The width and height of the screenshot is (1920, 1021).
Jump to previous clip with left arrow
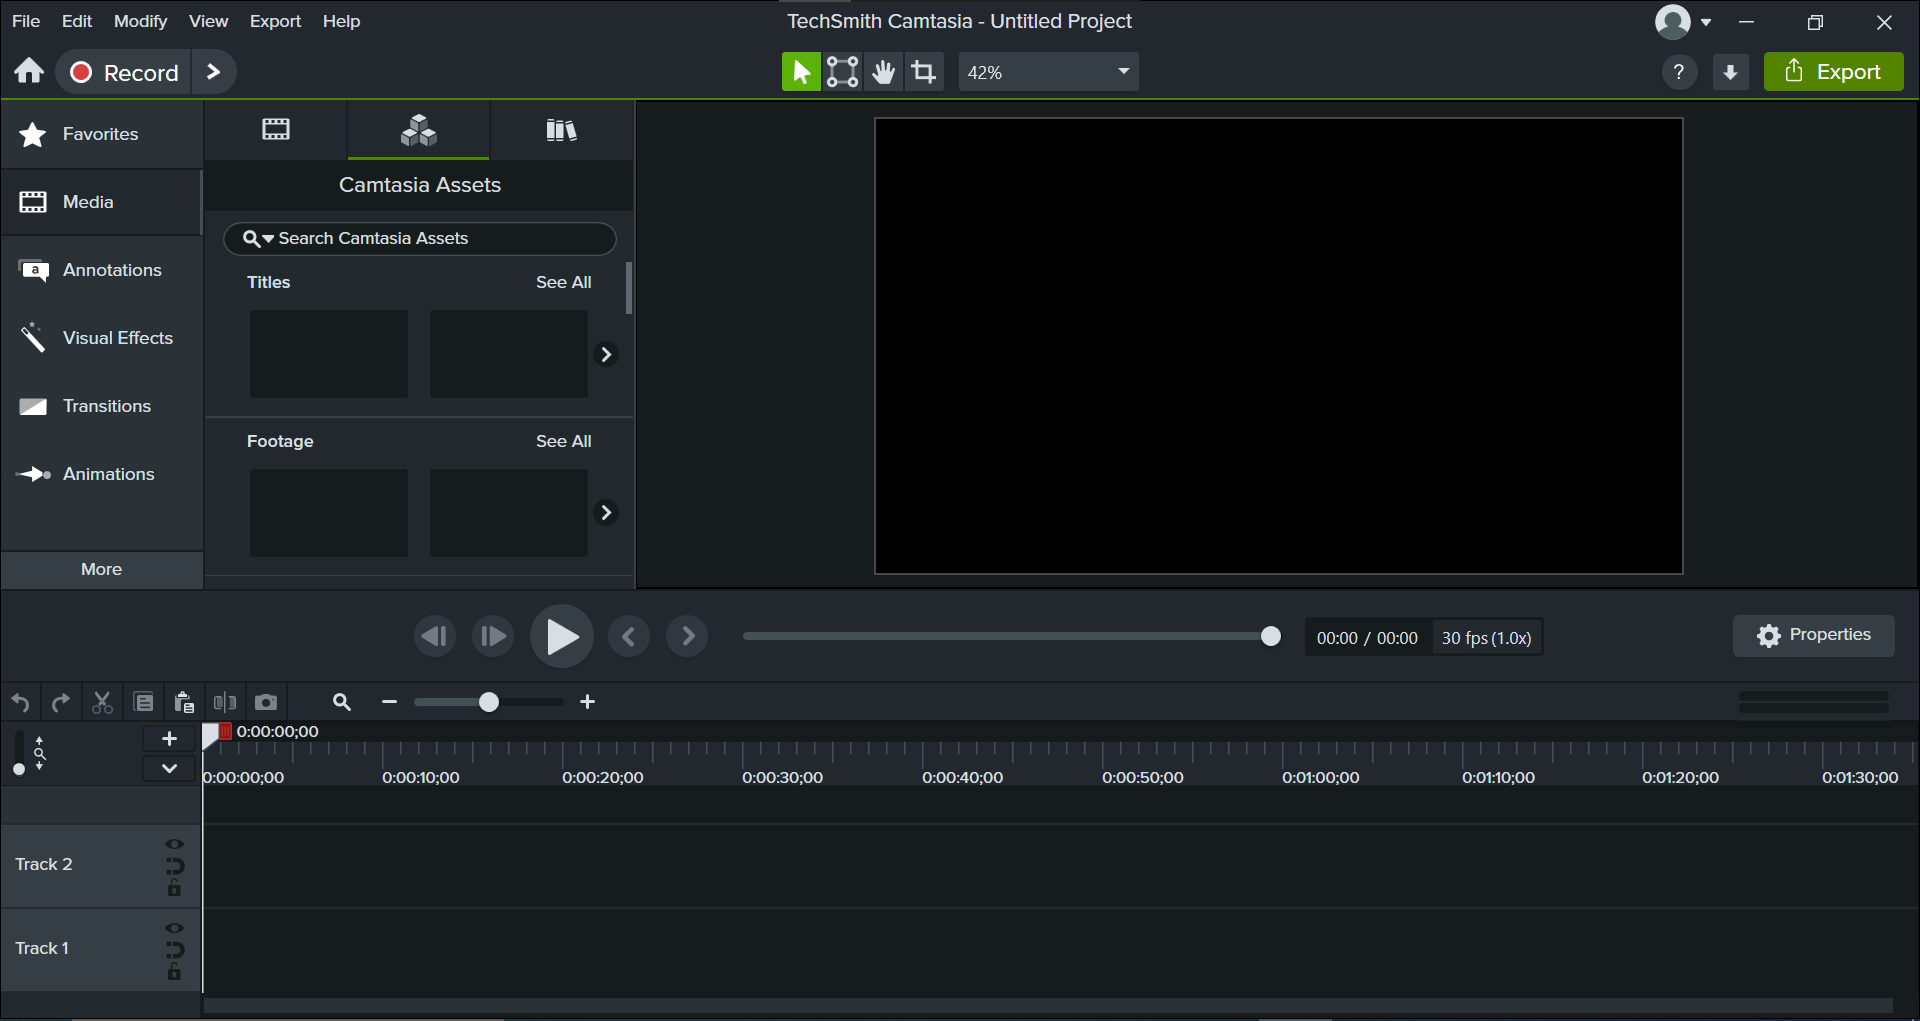pyautogui.click(x=629, y=636)
